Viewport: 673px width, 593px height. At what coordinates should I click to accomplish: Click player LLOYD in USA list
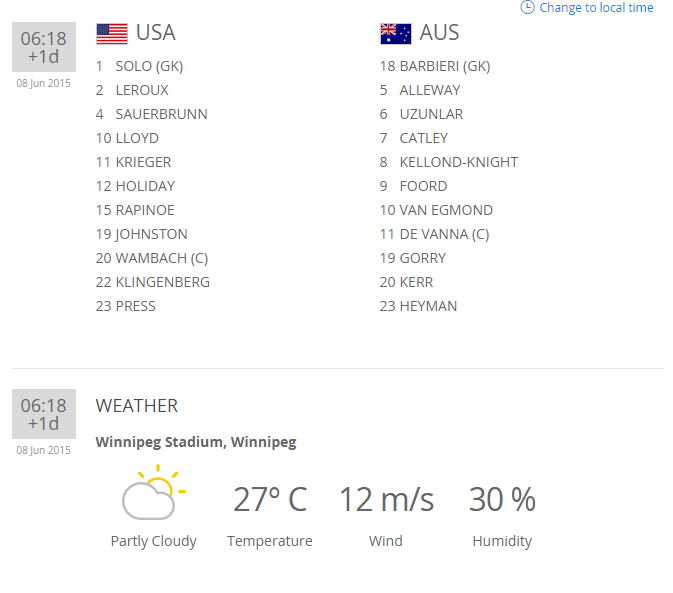[137, 138]
